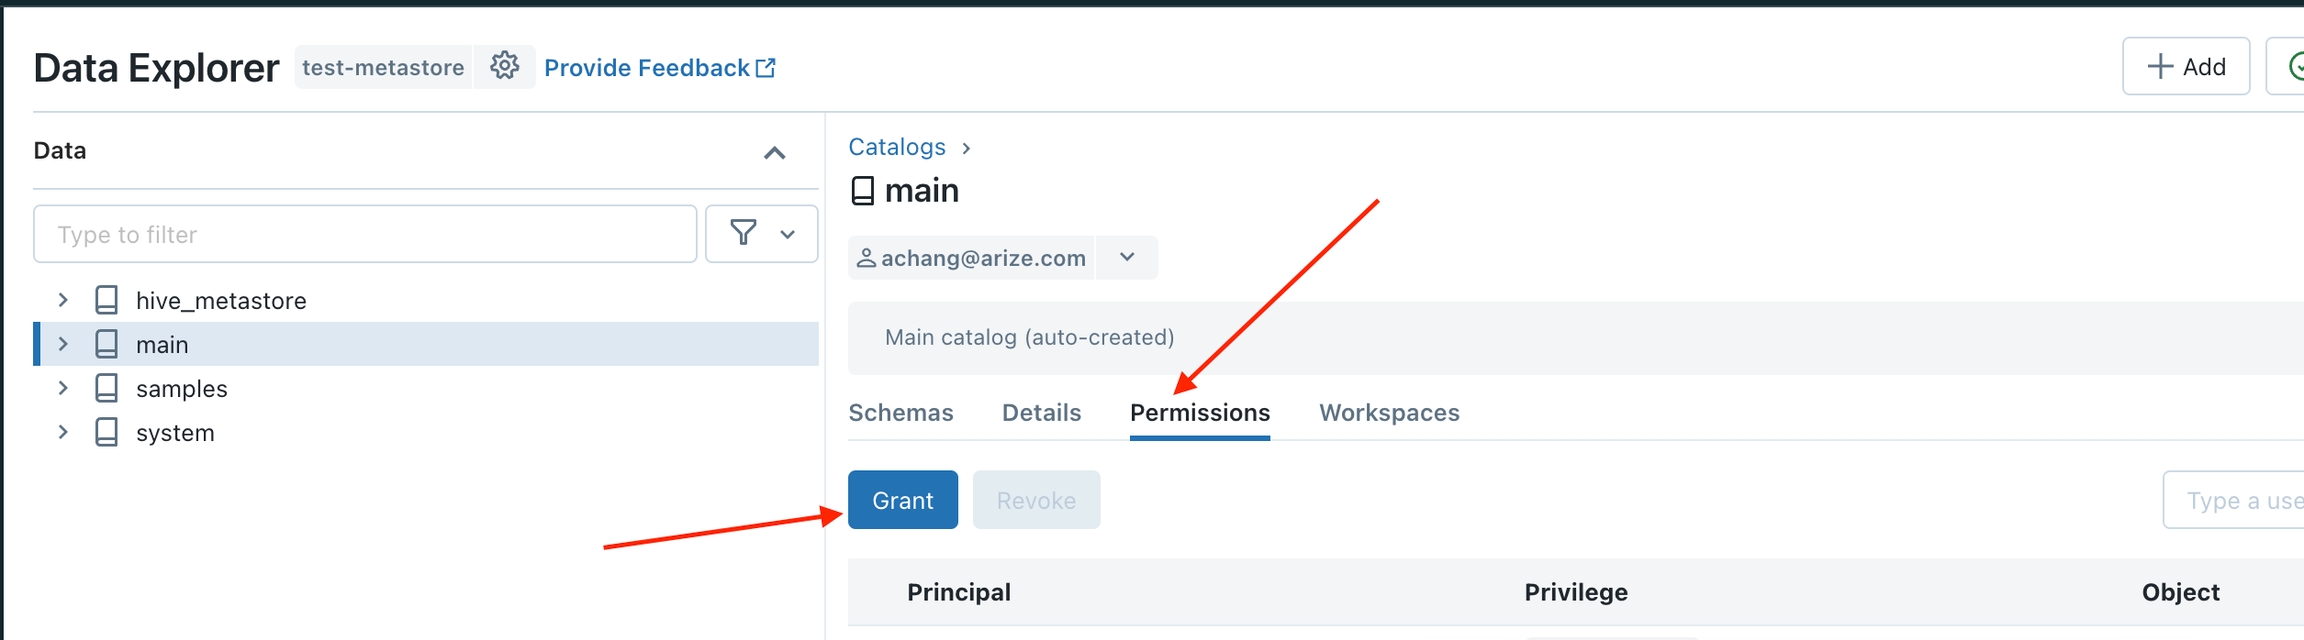Click the Type to filter field
Screen dimensions: 2304x640
point(365,234)
